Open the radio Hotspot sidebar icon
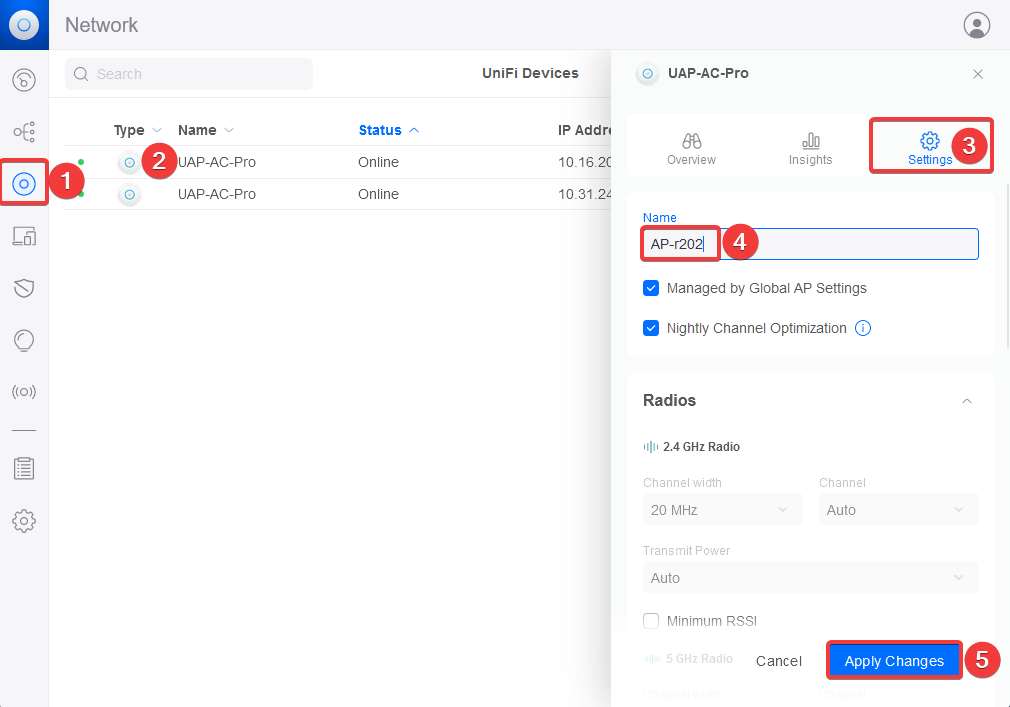This screenshot has height=707, width=1010. click(x=24, y=391)
